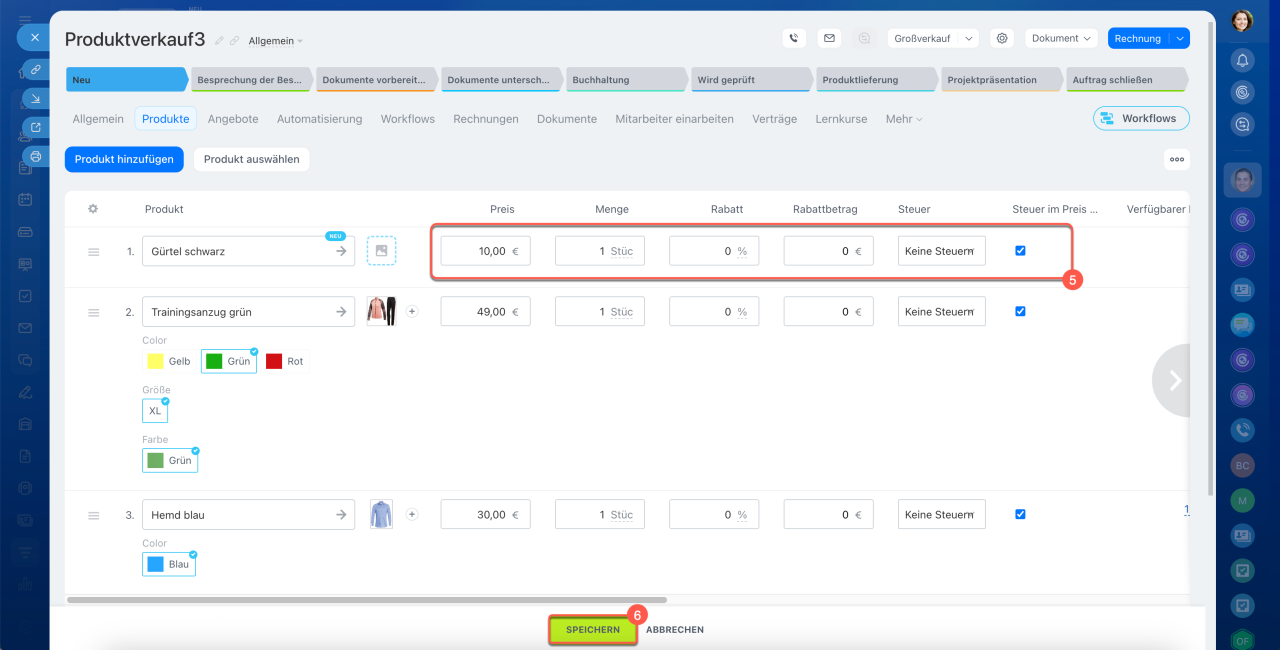
Task: Select the Rot color swatch
Action: [285, 361]
